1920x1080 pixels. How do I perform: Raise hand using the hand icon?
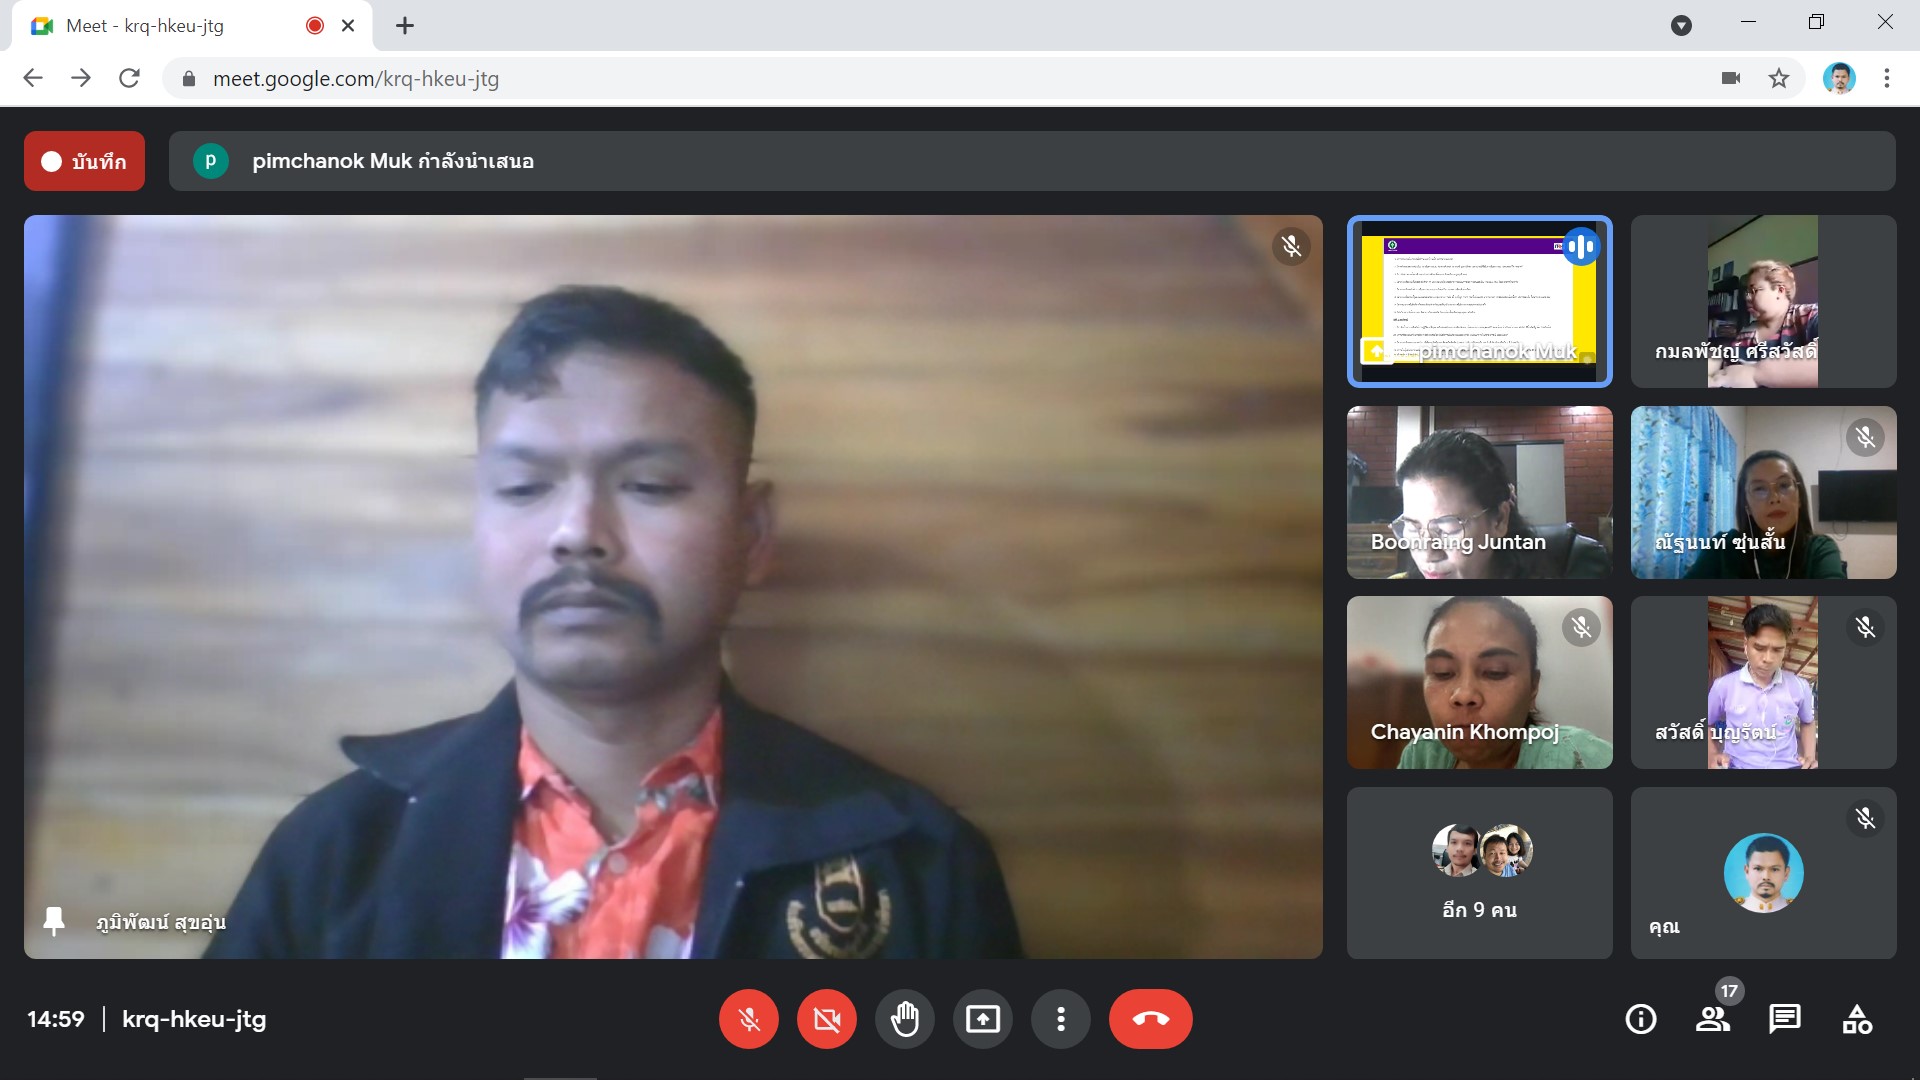[x=904, y=1019]
